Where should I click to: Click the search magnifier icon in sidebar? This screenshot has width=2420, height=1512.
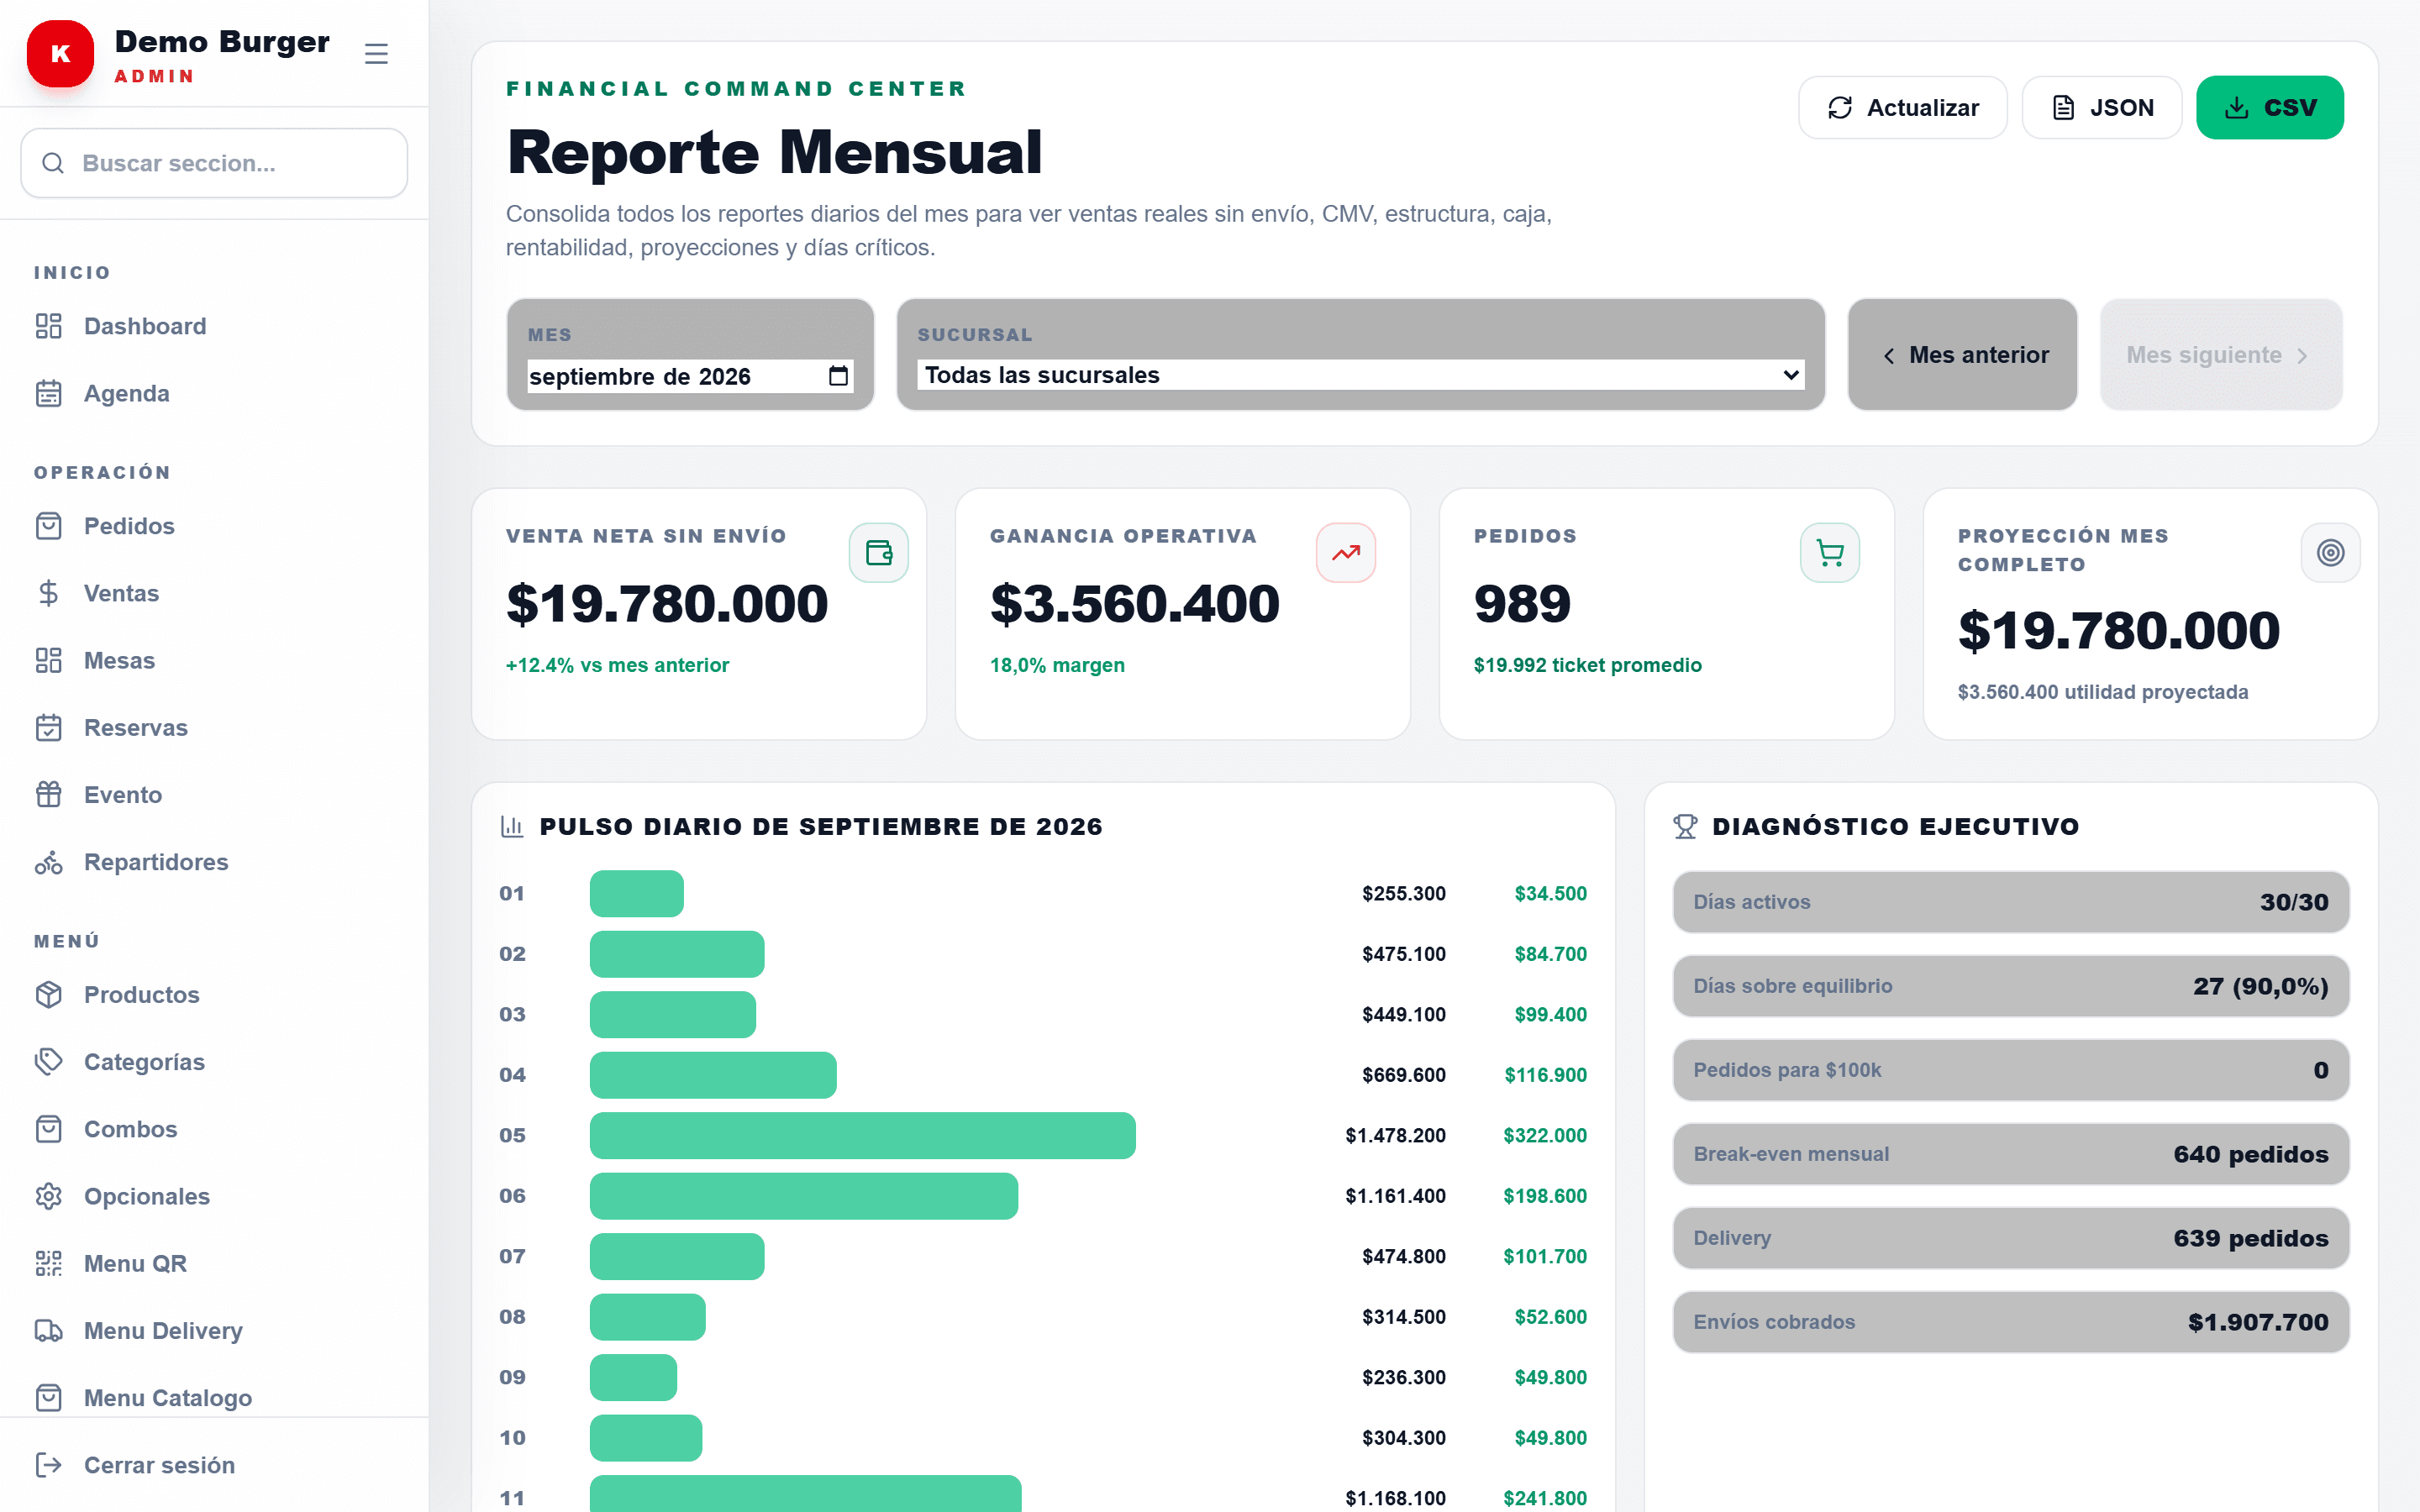coord(53,163)
